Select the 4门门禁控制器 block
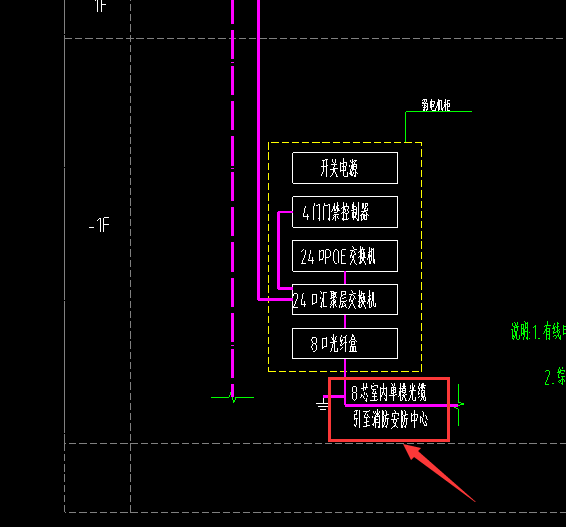The height and width of the screenshot is (527, 566). click(x=345, y=212)
